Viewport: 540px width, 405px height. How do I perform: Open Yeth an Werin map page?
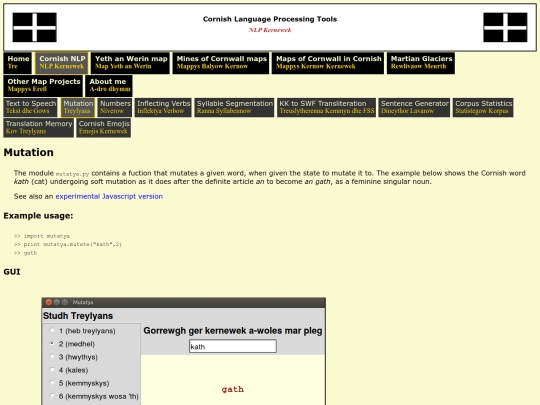[x=131, y=63]
